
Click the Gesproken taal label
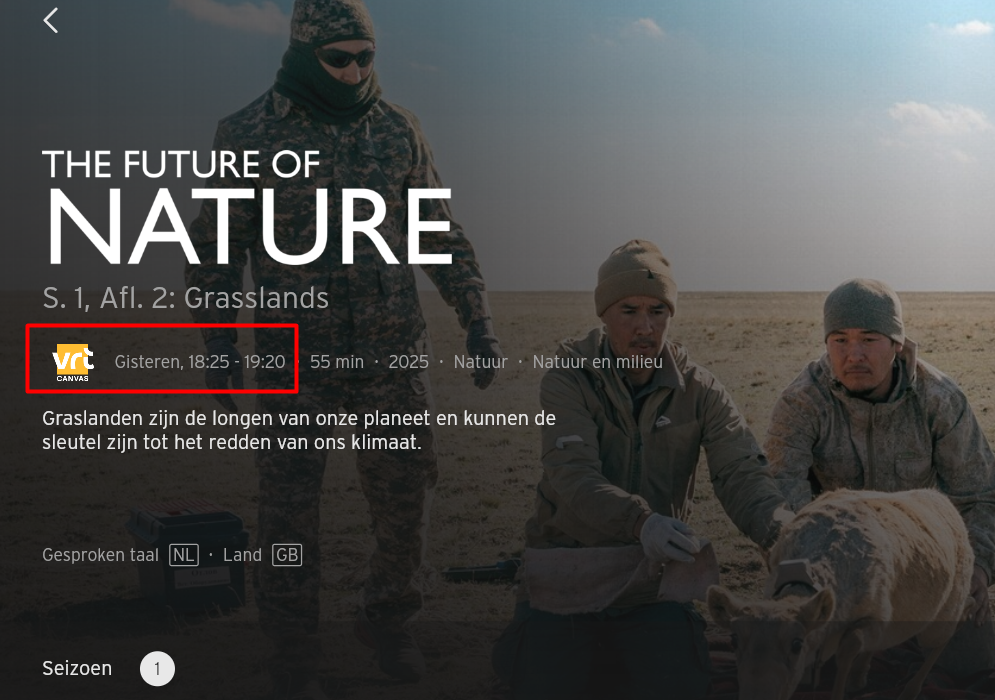click(x=100, y=555)
